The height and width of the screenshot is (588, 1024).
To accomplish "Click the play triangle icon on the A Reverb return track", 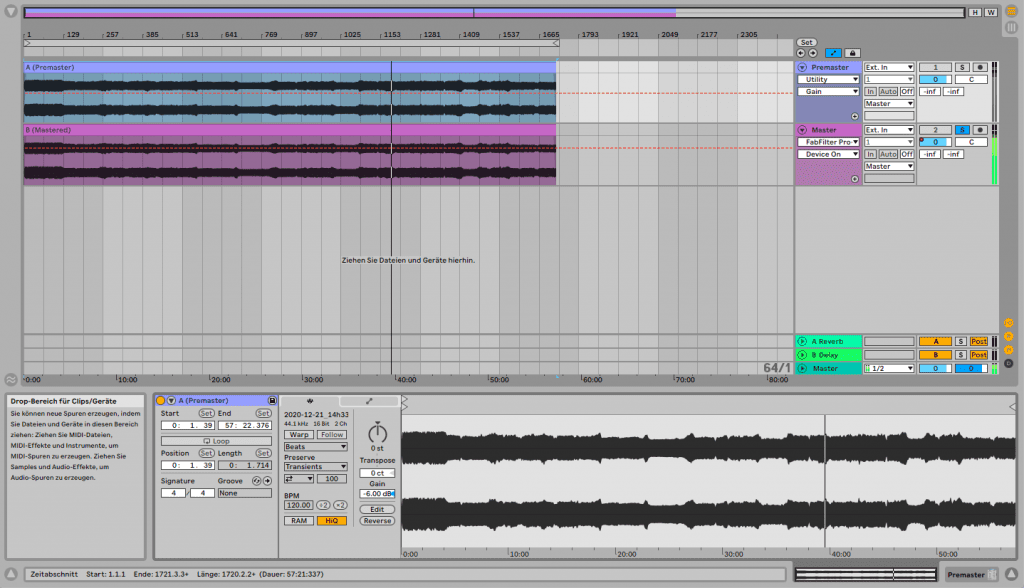I will 803,340.
